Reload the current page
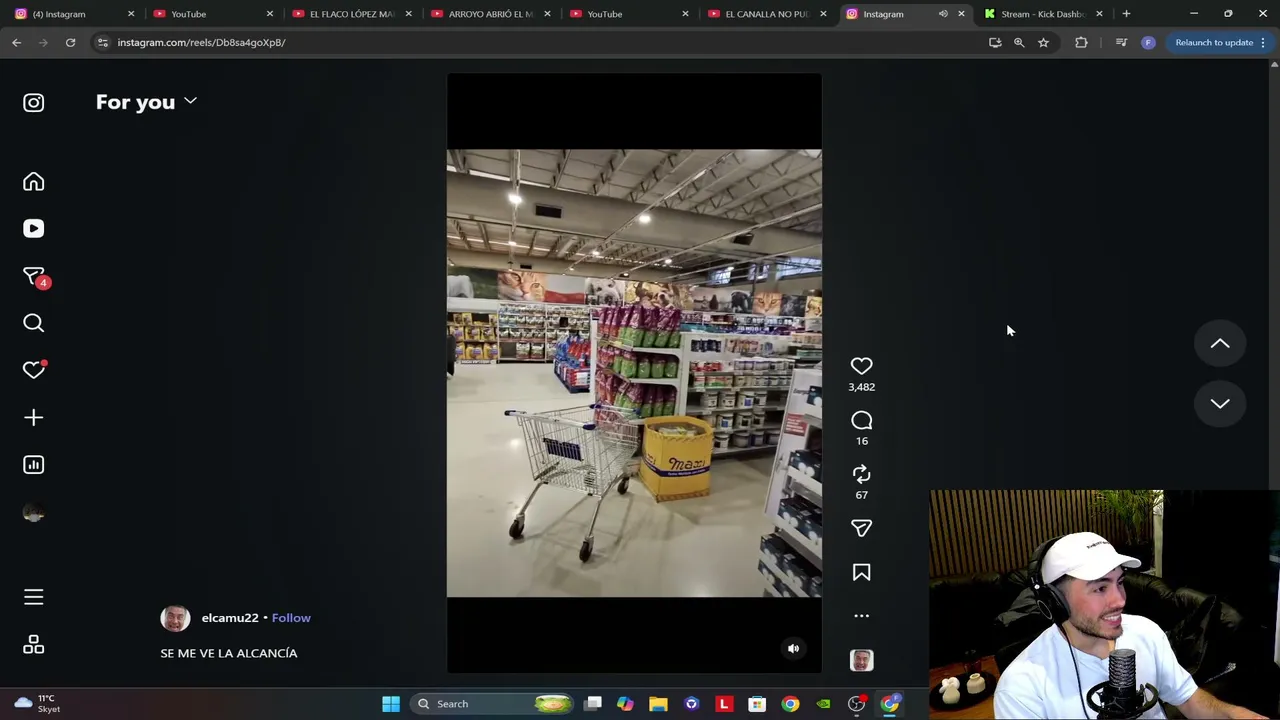This screenshot has width=1280, height=720. pos(70,42)
